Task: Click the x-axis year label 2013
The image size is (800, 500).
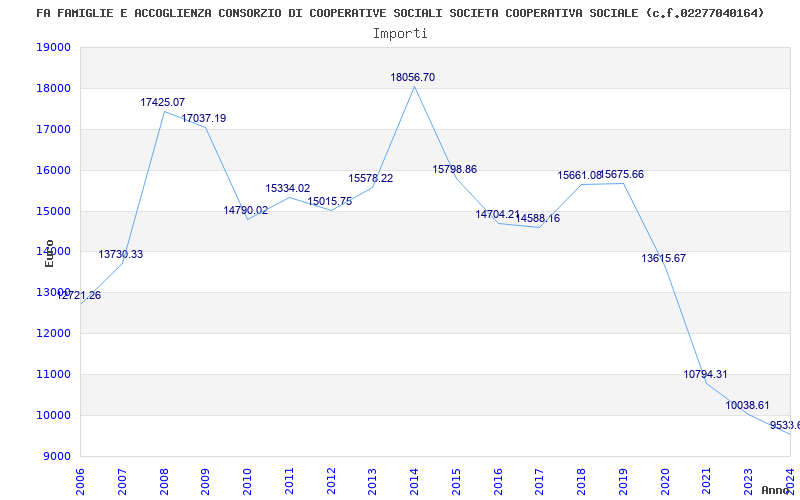Action: click(373, 482)
